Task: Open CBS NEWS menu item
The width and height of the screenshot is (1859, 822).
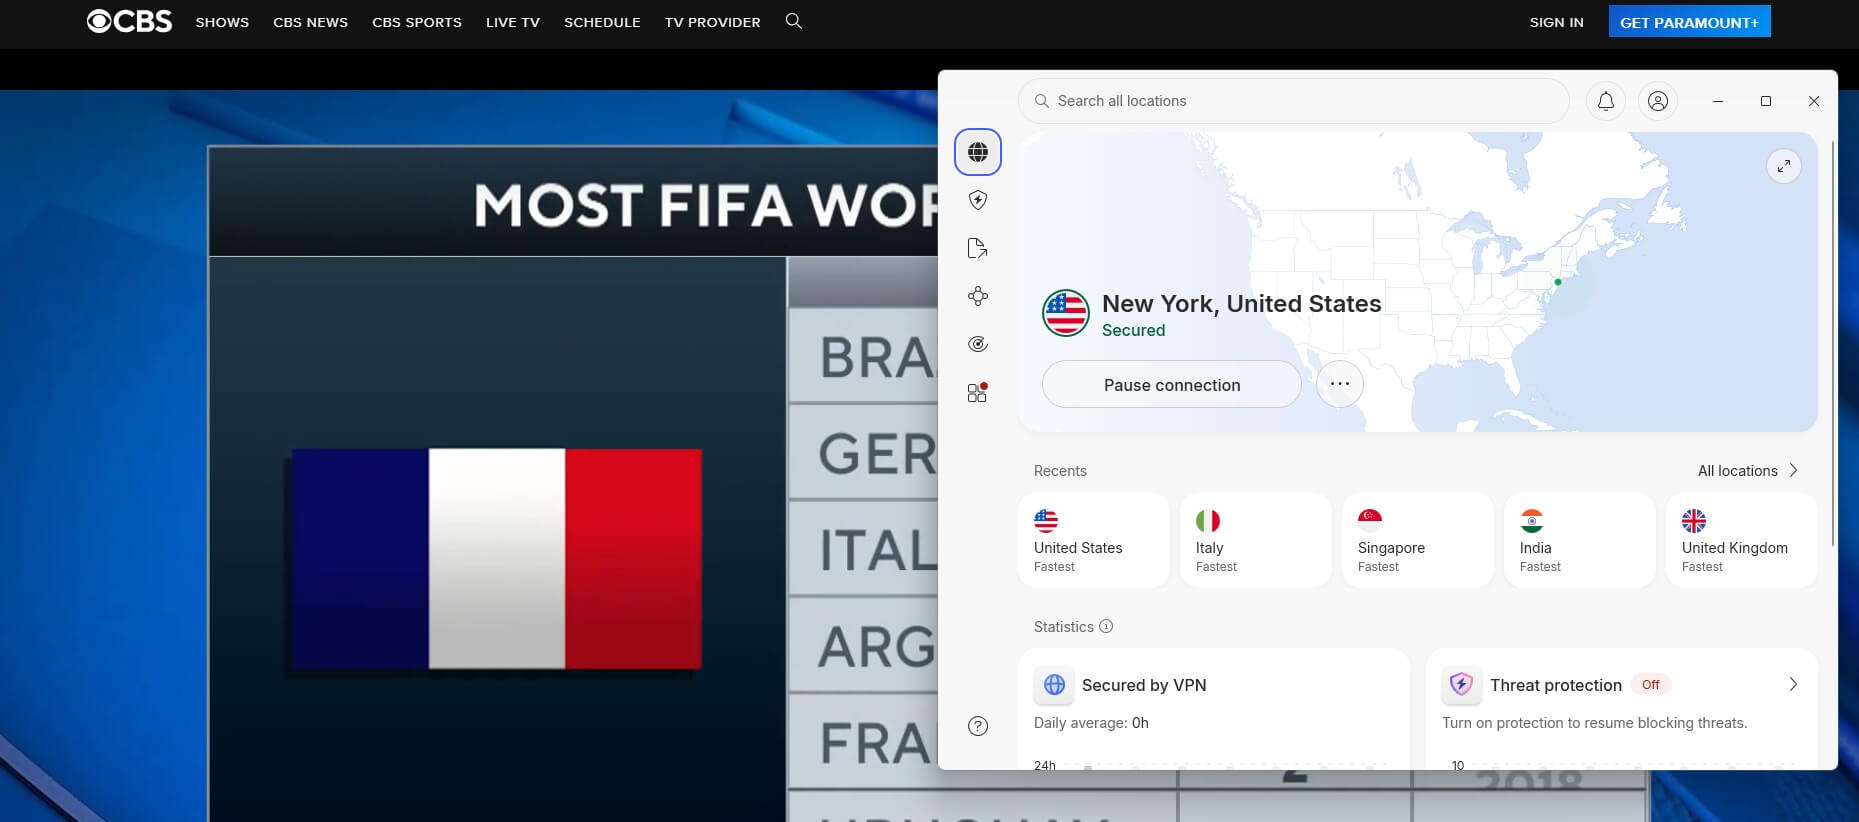Action: (x=310, y=22)
